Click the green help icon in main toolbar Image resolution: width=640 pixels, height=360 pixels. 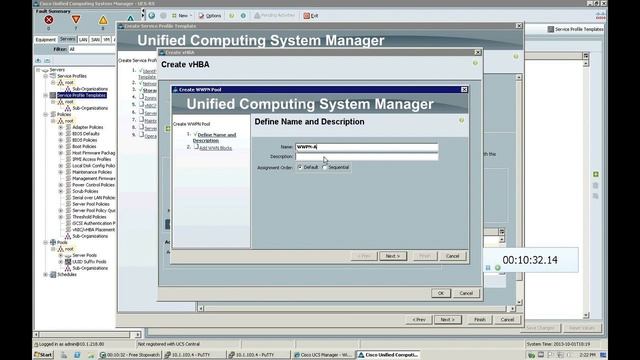click(231, 16)
